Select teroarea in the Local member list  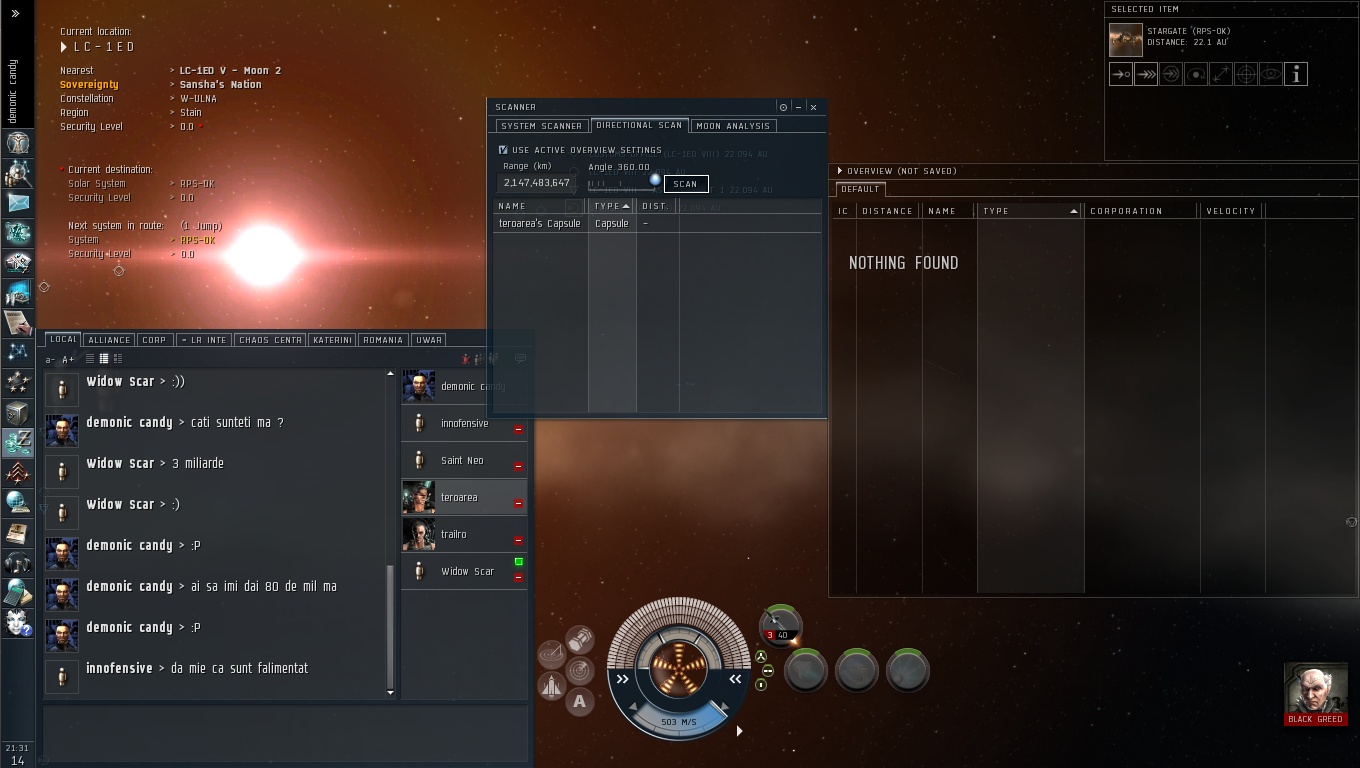click(464, 497)
